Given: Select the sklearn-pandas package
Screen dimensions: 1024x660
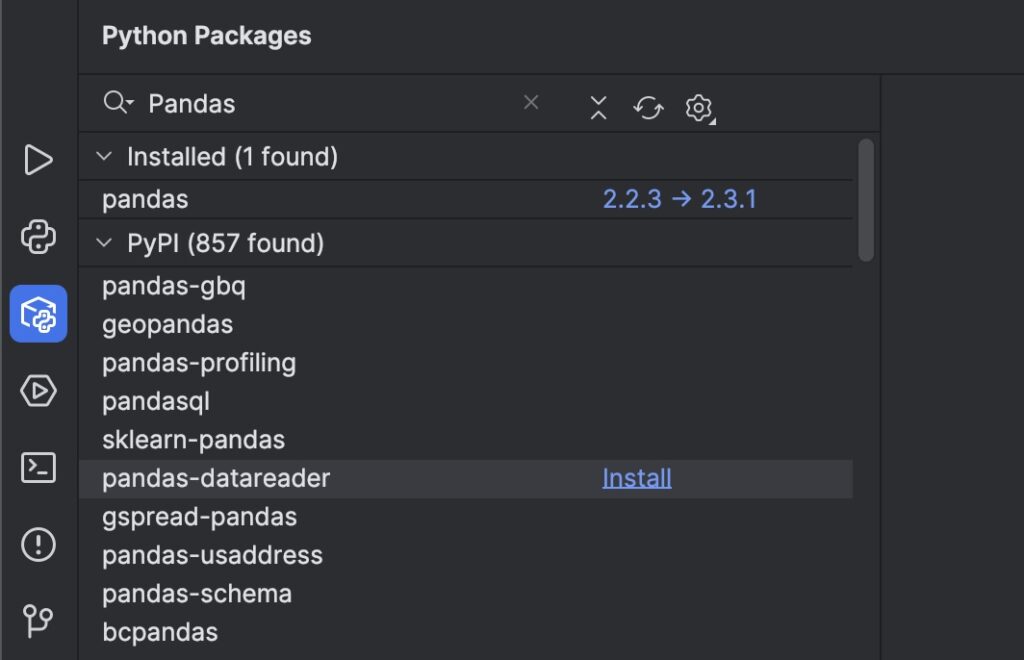Looking at the screenshot, I should click(466, 440).
